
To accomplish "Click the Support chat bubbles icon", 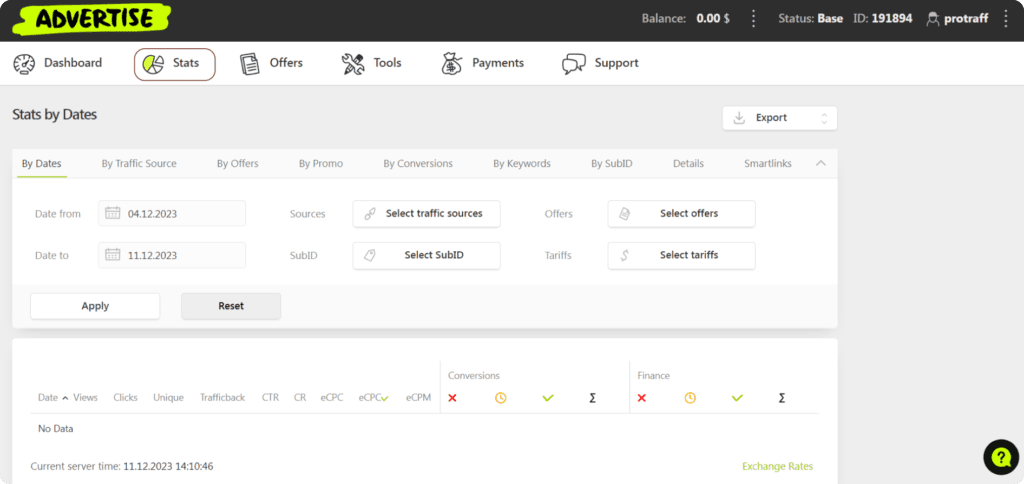I will pos(574,64).
